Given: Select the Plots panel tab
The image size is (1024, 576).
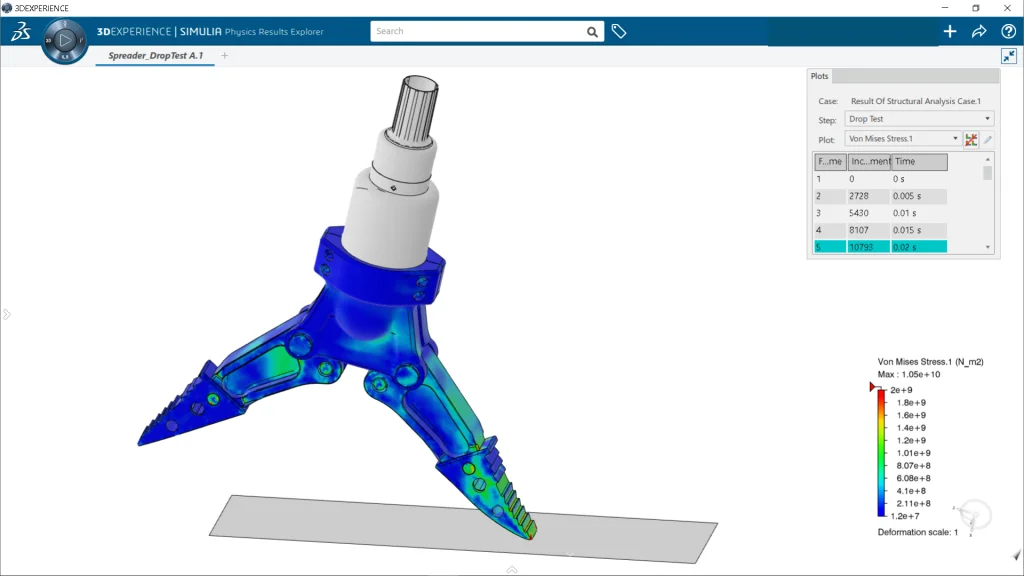Looking at the screenshot, I should 819,76.
